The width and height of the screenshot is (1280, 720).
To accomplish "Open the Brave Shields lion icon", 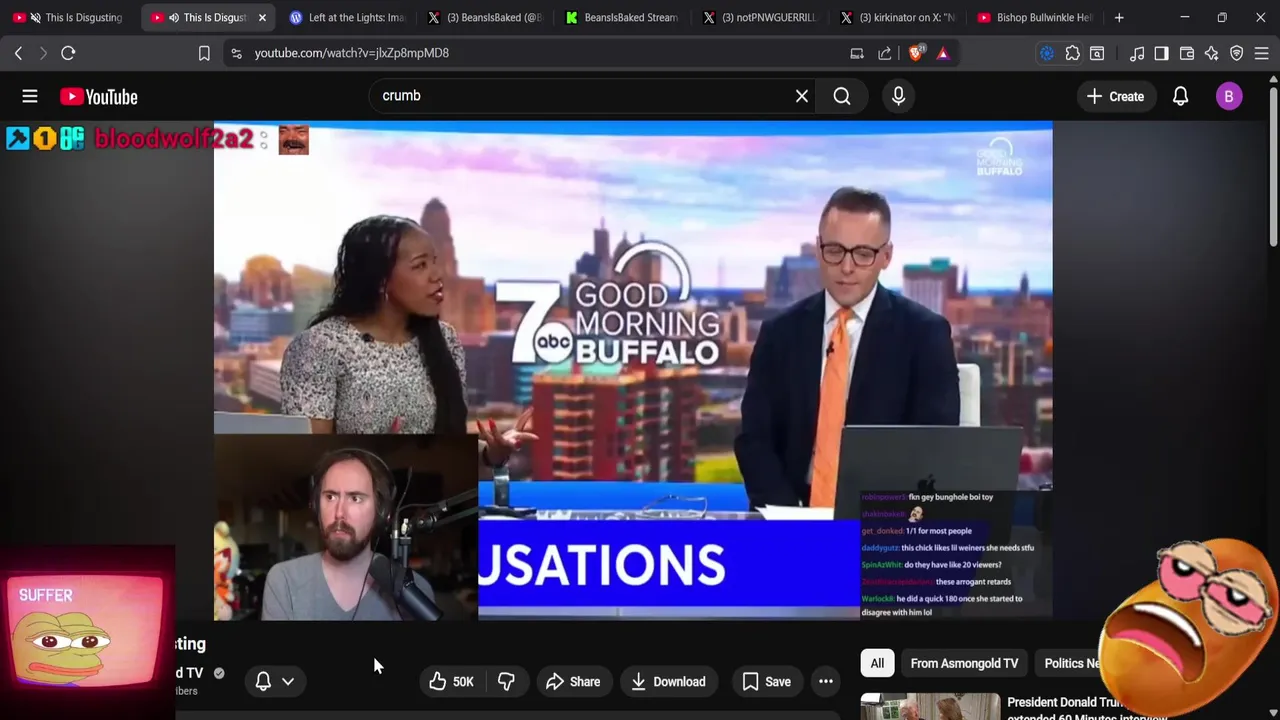I will [x=917, y=53].
